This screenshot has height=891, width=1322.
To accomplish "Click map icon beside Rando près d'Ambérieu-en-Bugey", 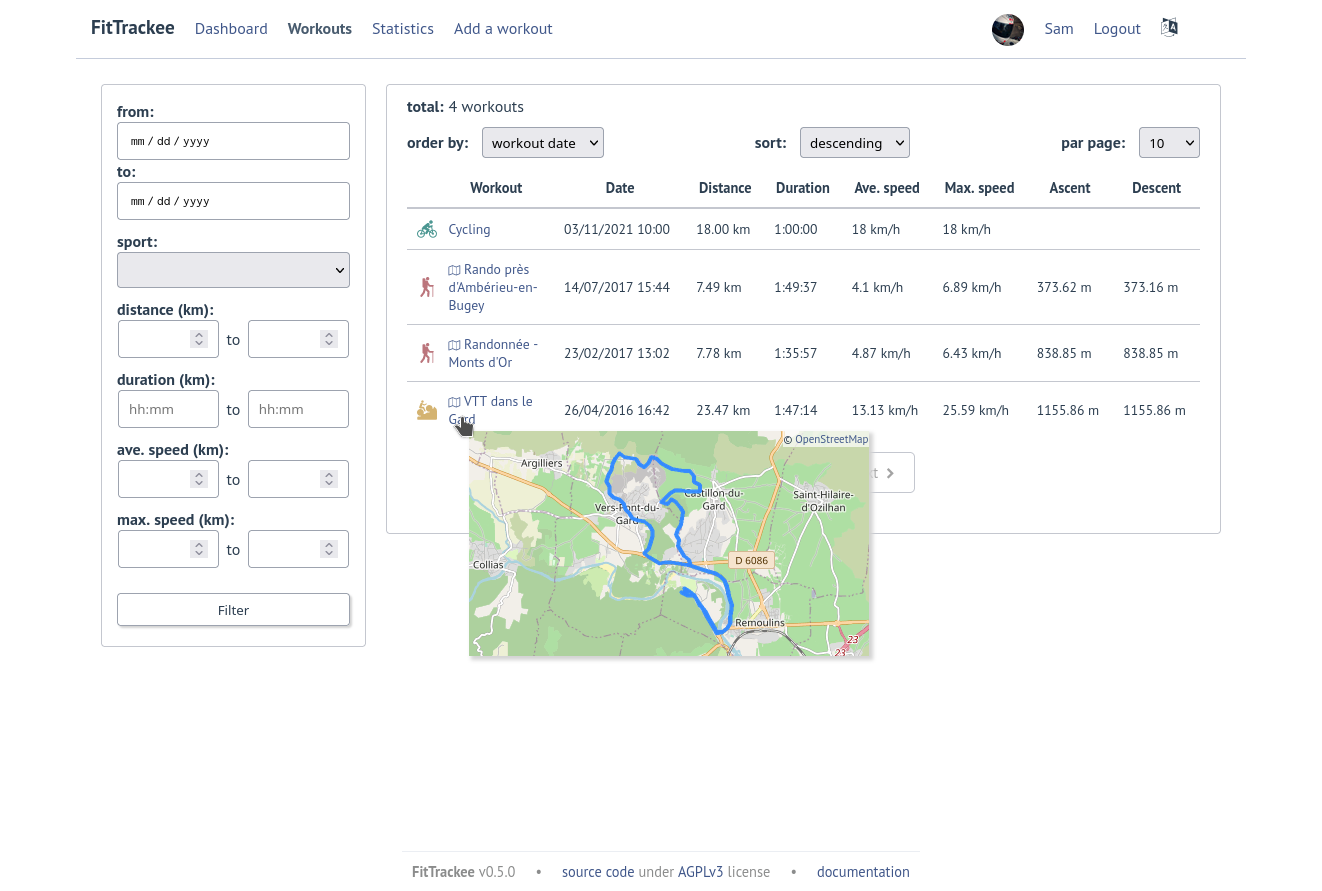I will click(454, 270).
